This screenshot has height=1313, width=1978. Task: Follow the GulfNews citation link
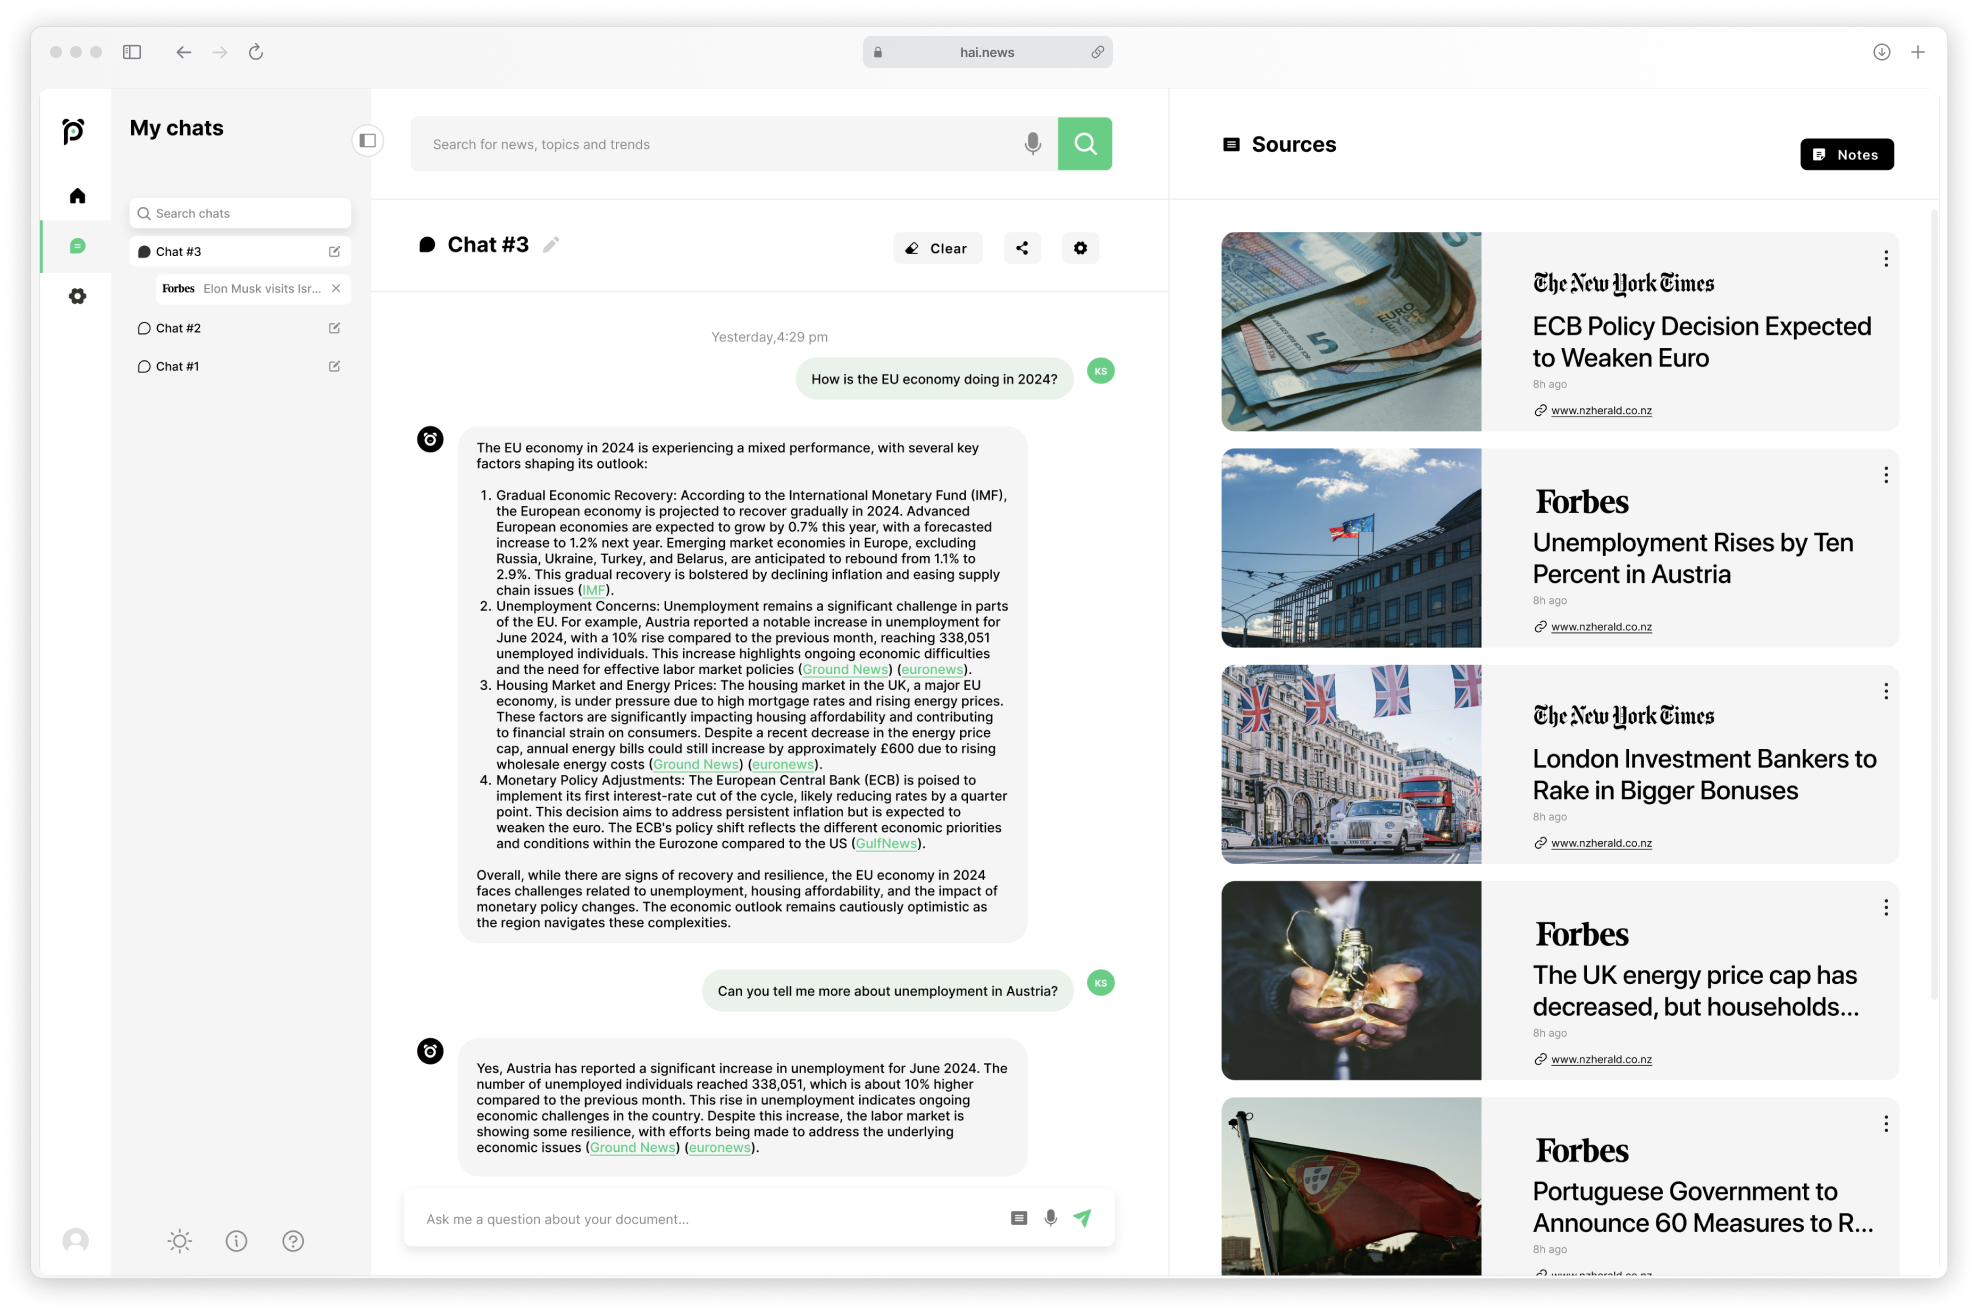click(x=886, y=843)
